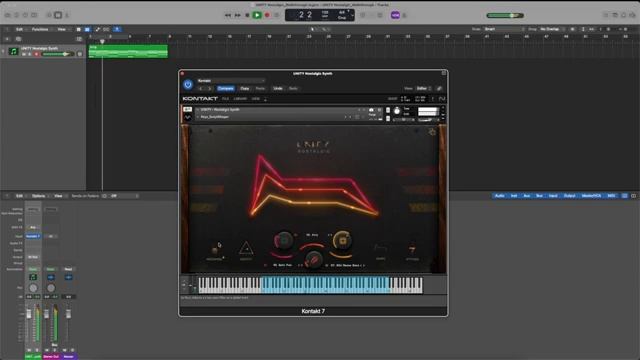The width and height of the screenshot is (640, 360).
Task: Toggle the Kontakt plugin power button
Action: [188, 84]
